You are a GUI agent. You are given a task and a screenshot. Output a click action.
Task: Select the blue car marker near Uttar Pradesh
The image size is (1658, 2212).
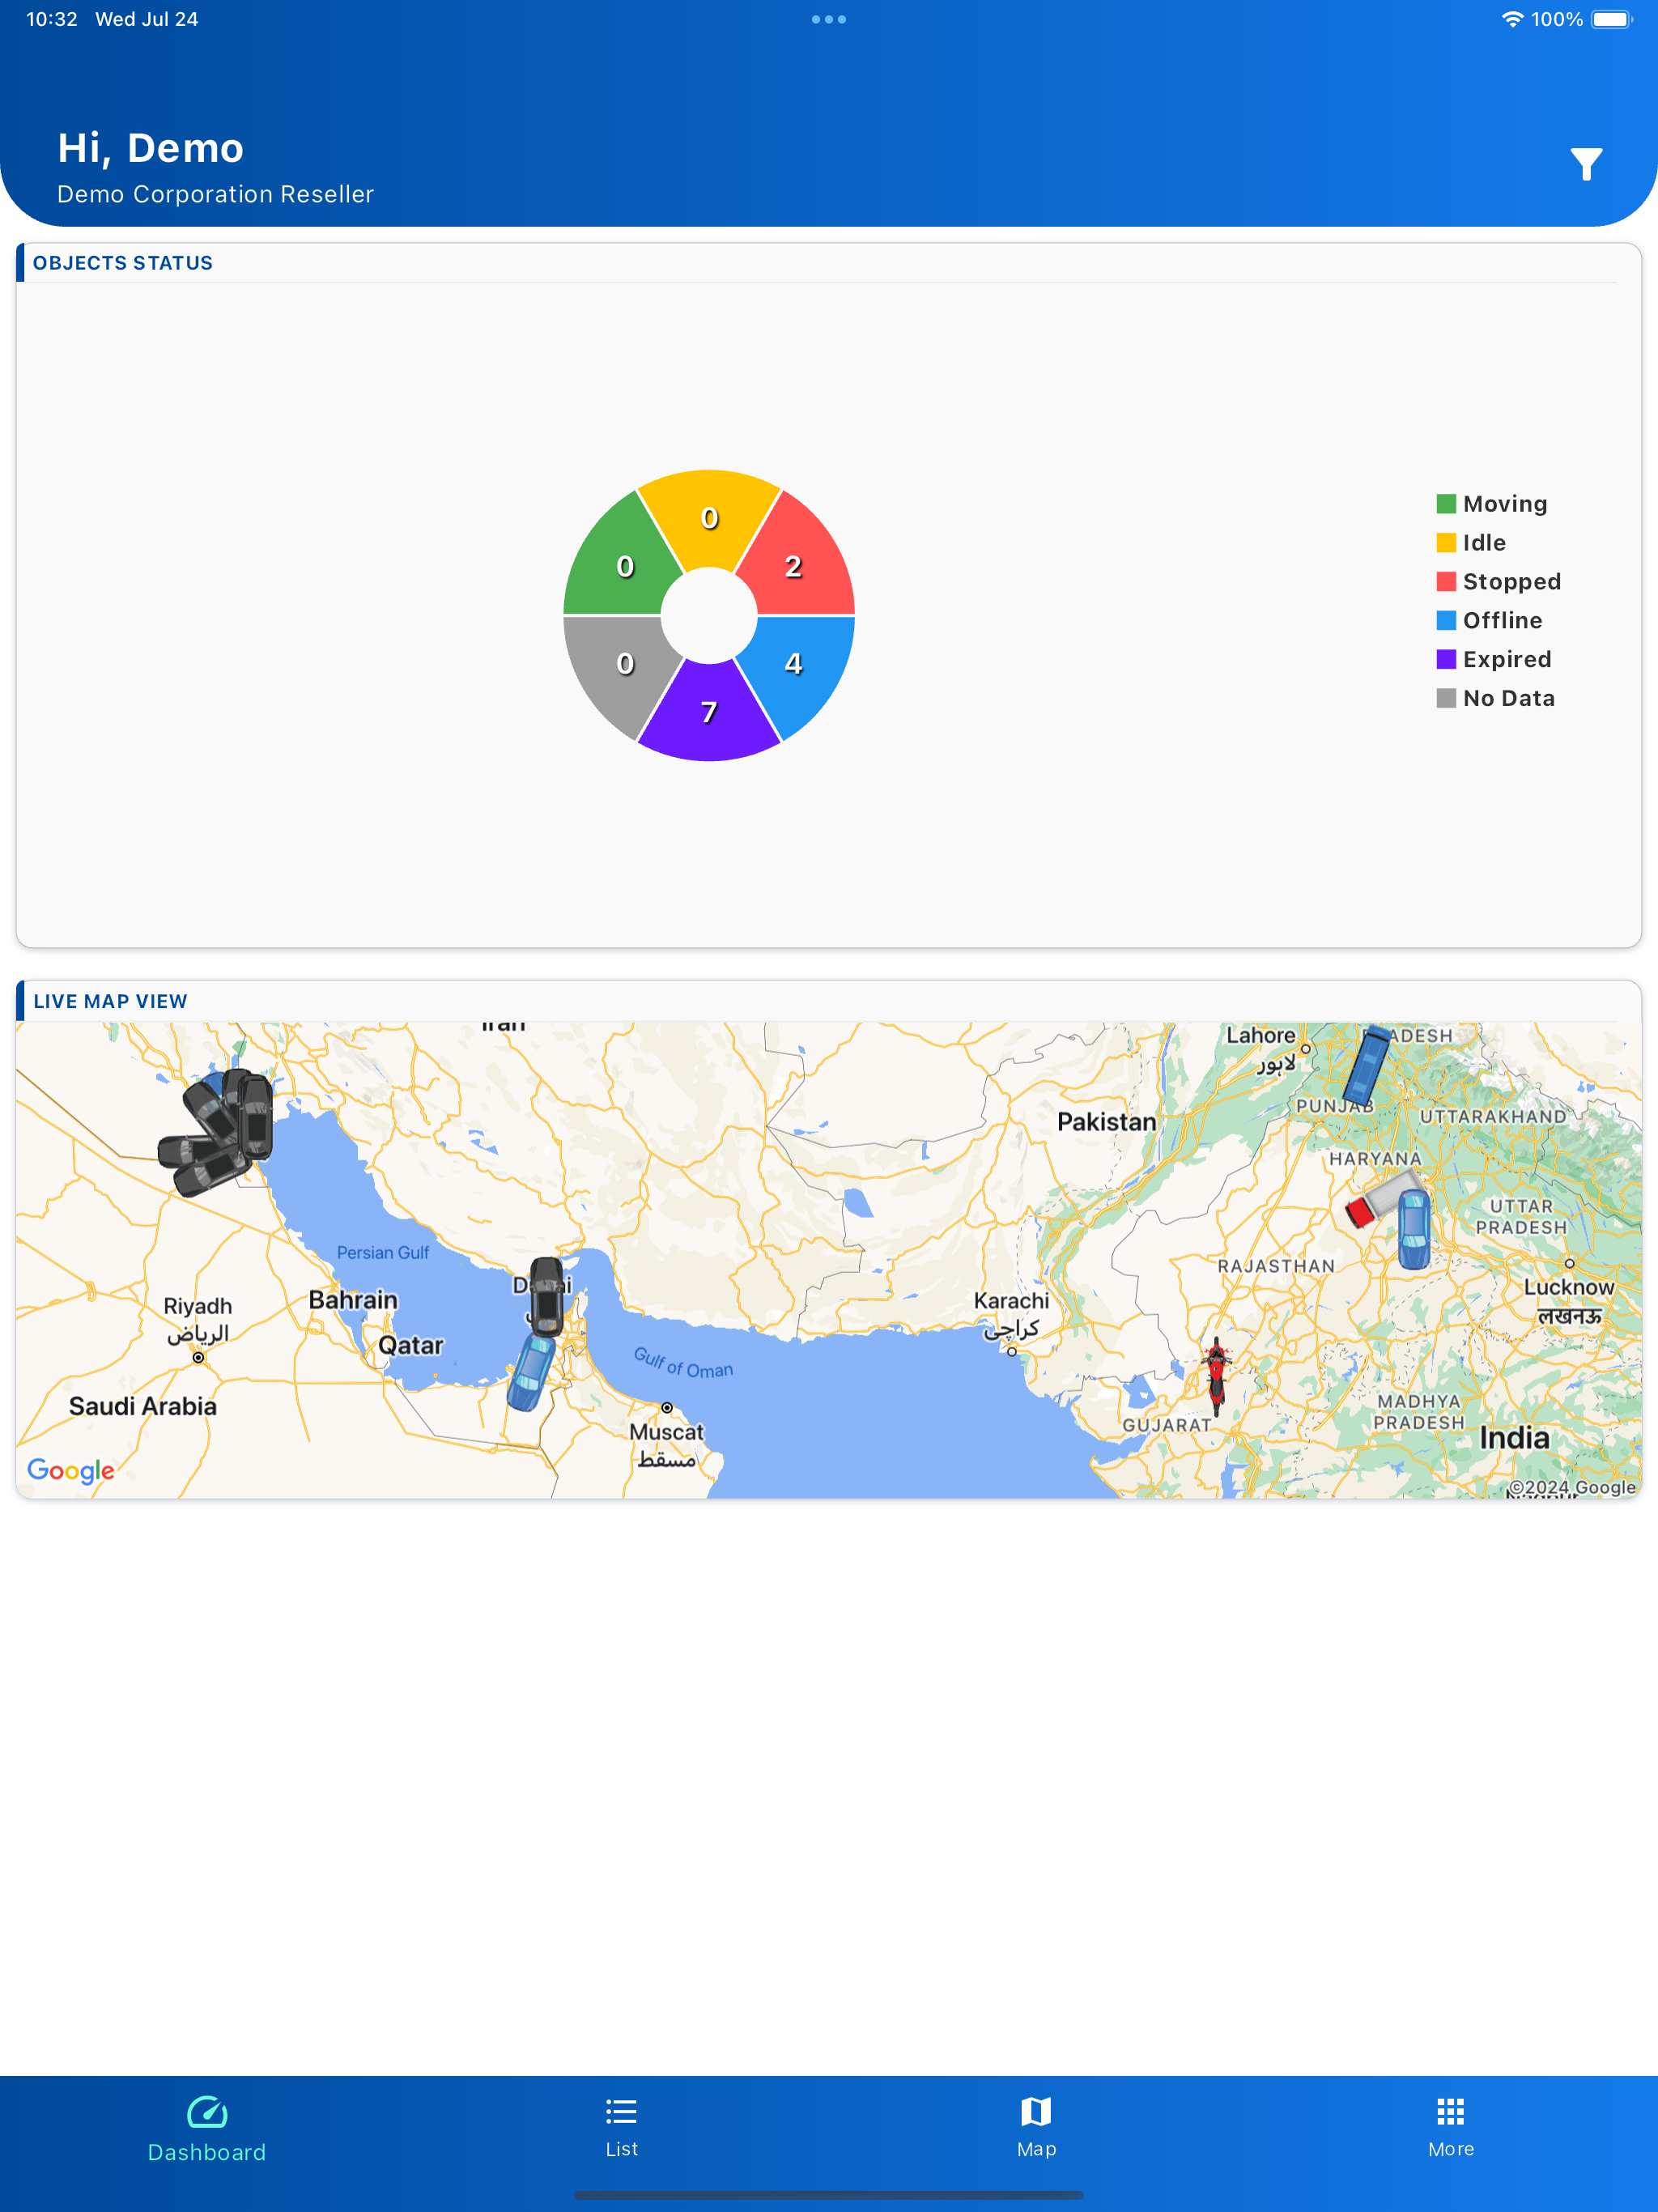click(x=1413, y=1229)
